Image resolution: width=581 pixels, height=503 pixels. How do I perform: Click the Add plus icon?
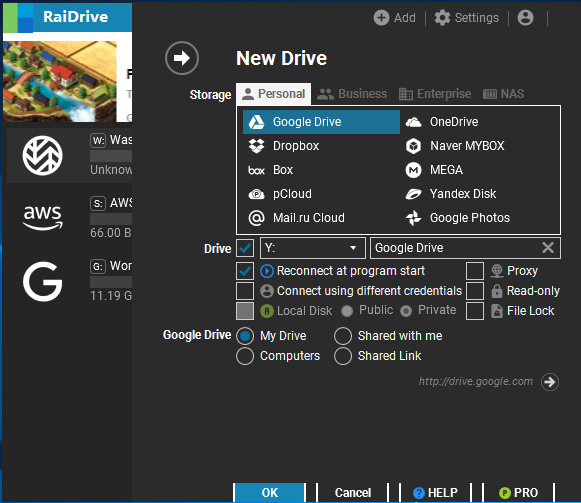[381, 17]
